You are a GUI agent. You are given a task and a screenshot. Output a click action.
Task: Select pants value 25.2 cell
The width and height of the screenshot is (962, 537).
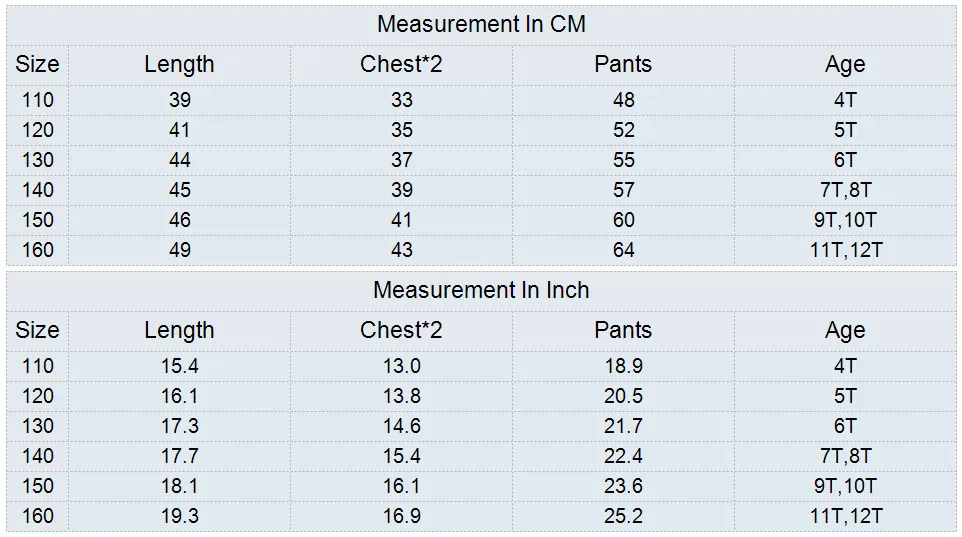(x=623, y=516)
